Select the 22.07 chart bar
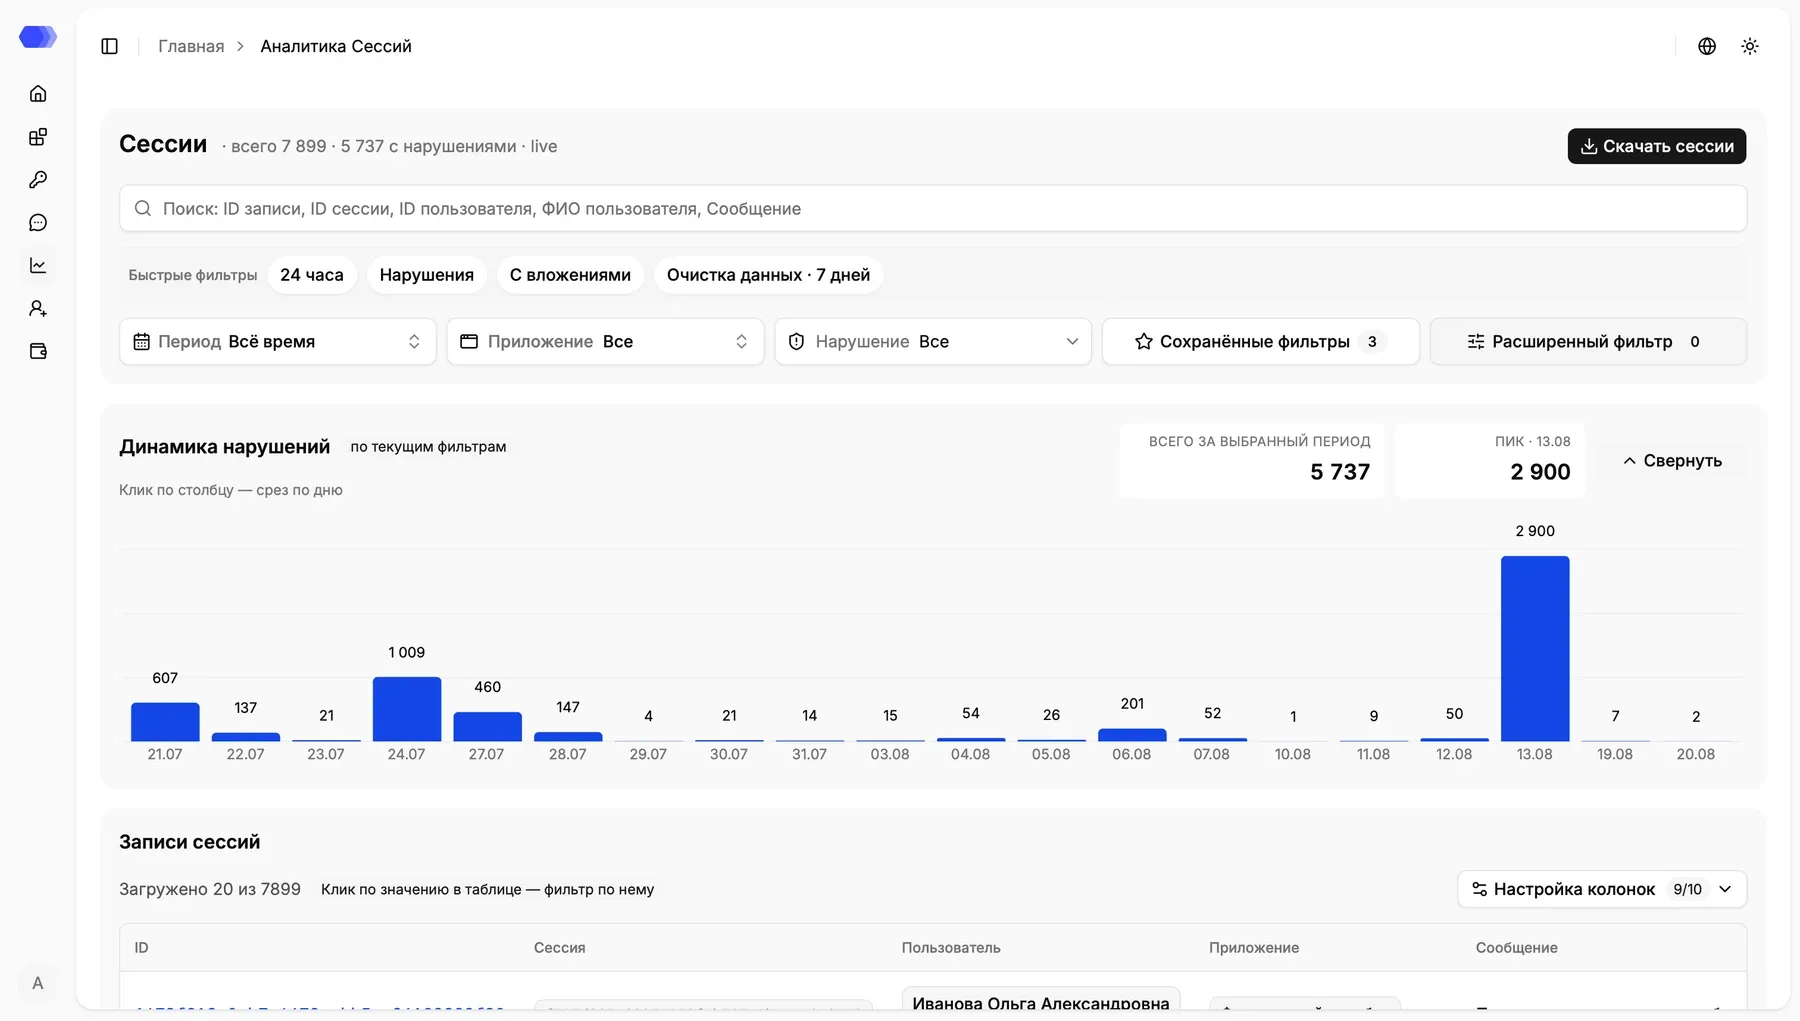The image size is (1800, 1021). pos(246,737)
